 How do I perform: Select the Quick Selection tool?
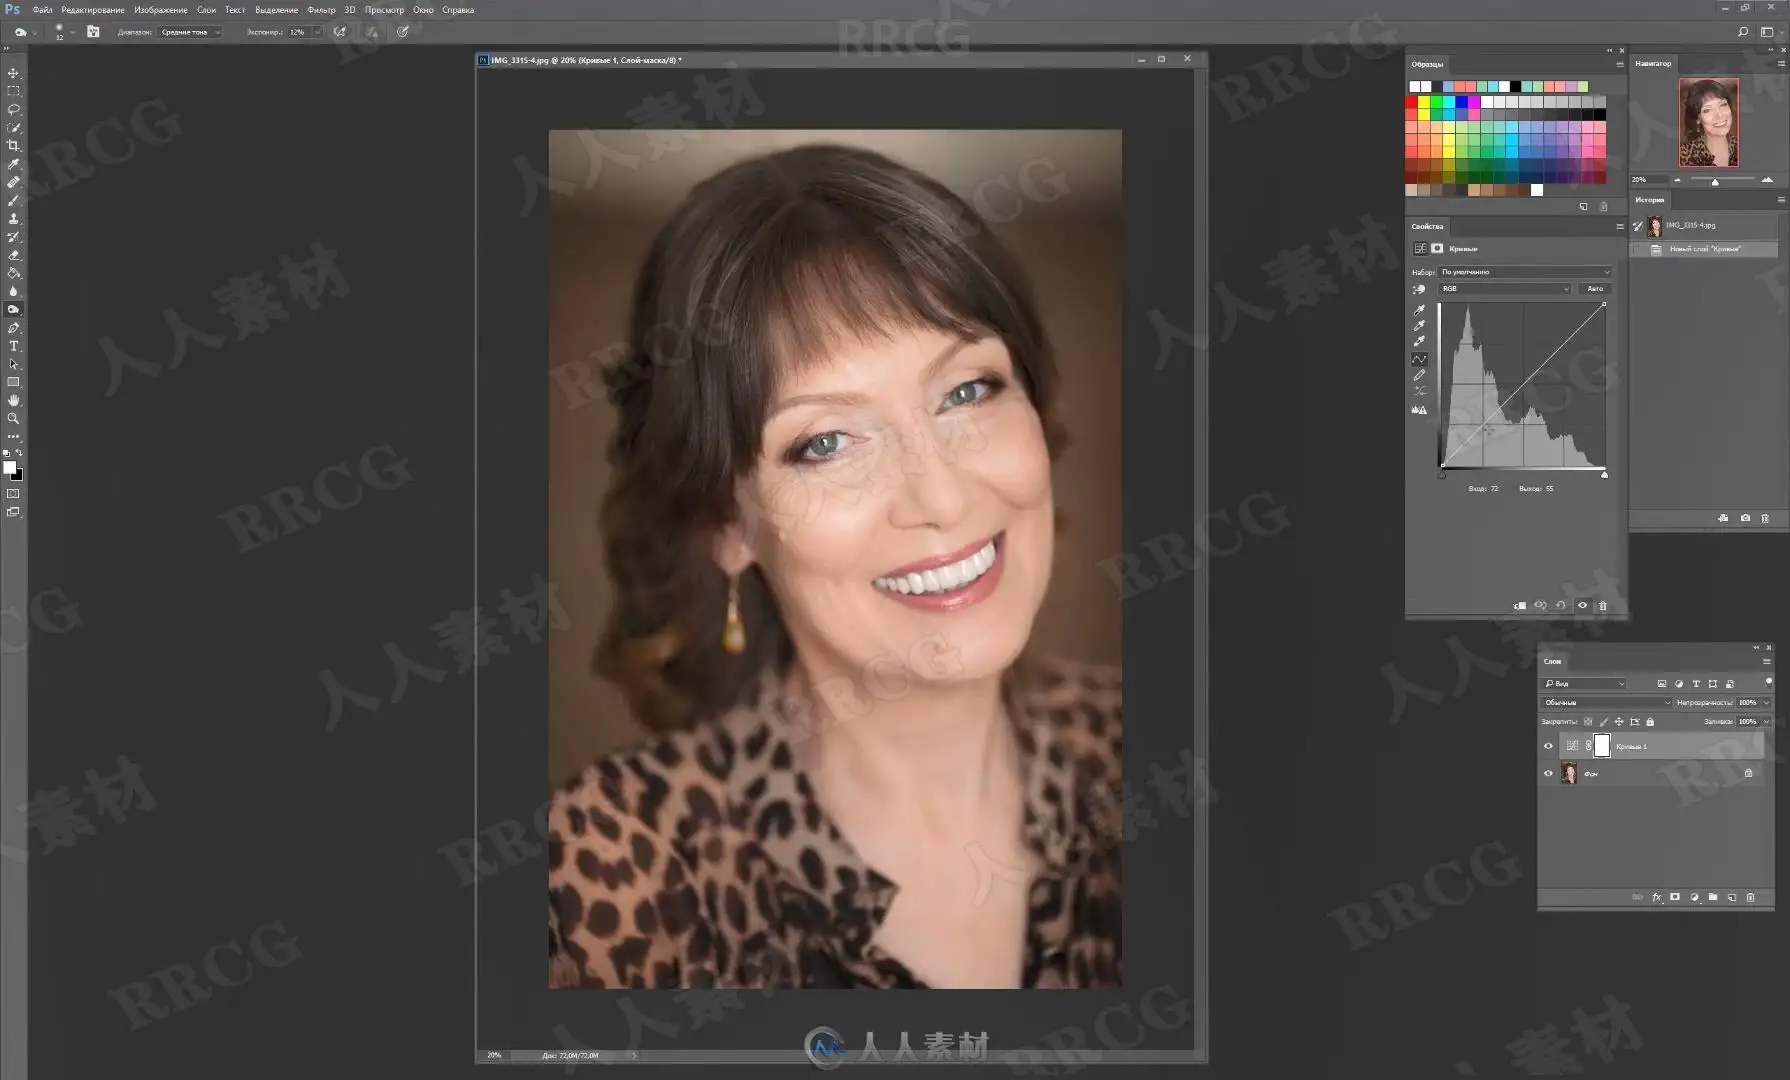(13, 127)
